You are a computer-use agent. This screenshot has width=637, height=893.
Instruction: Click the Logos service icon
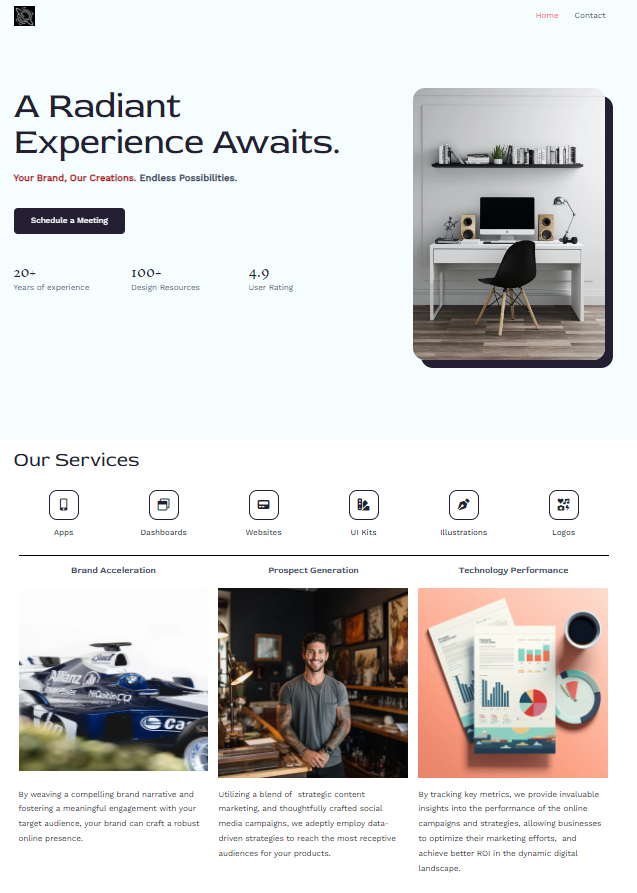[x=564, y=505]
